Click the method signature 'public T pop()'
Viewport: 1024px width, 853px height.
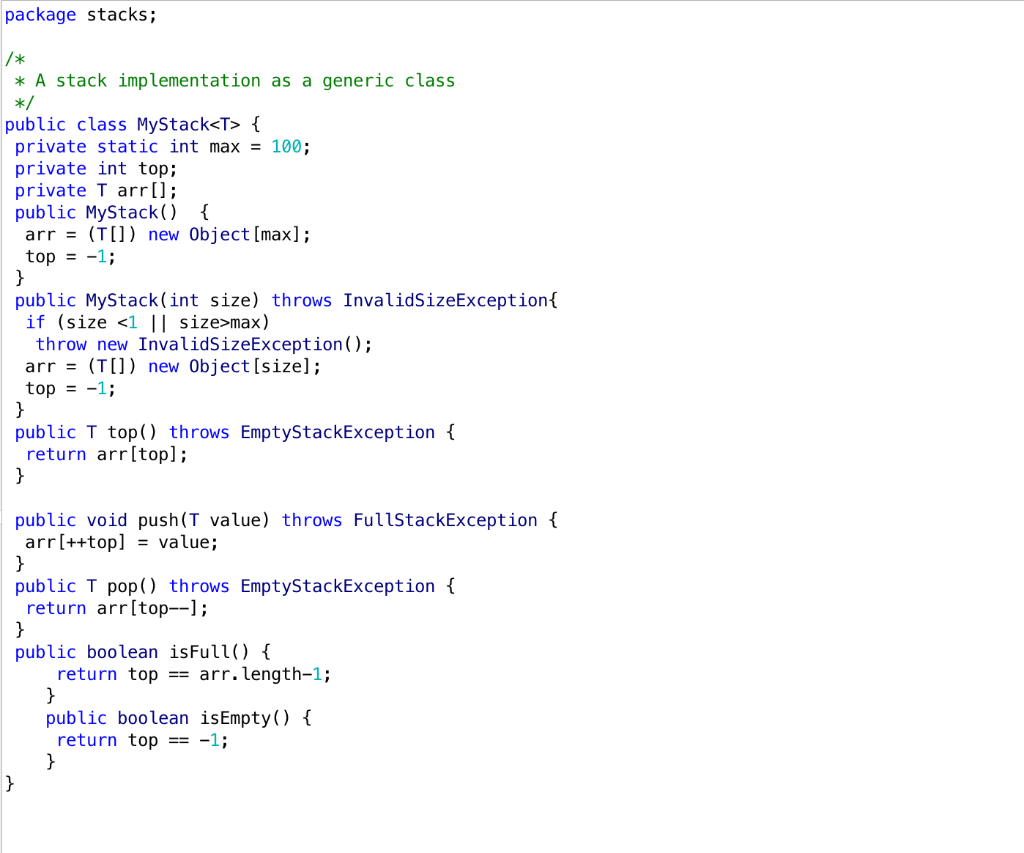(86, 587)
